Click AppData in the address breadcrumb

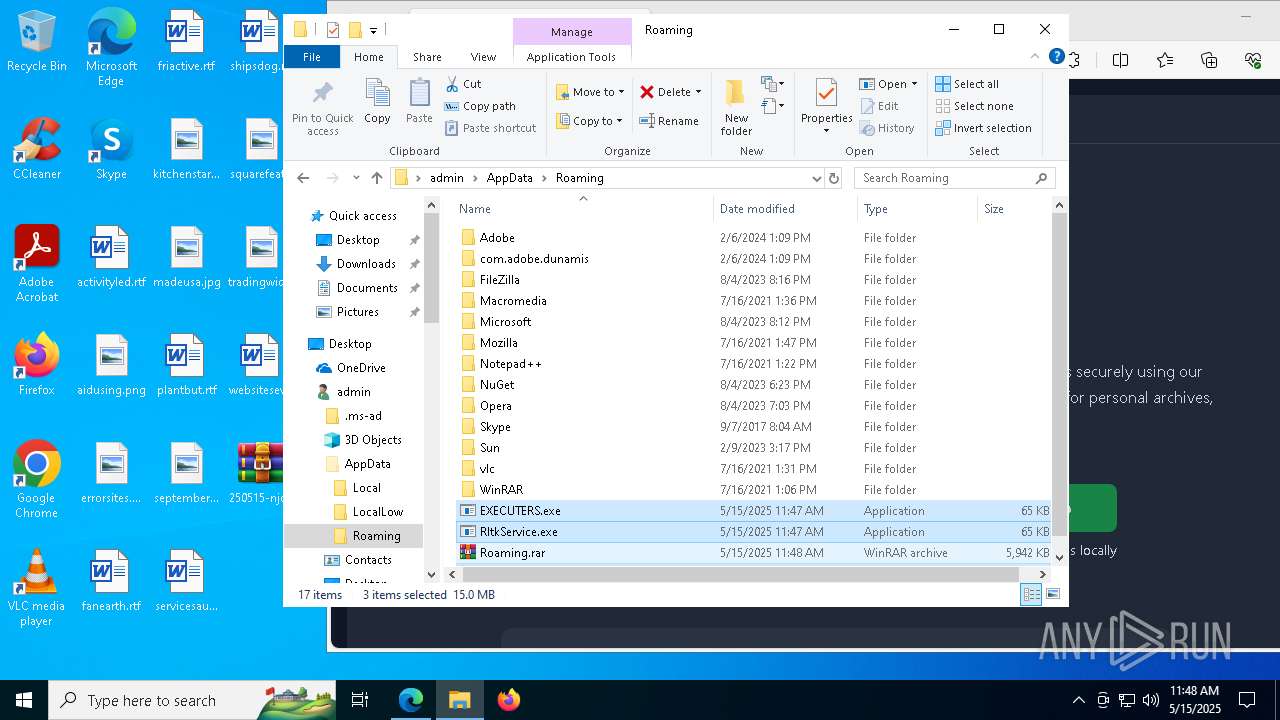pos(509,178)
